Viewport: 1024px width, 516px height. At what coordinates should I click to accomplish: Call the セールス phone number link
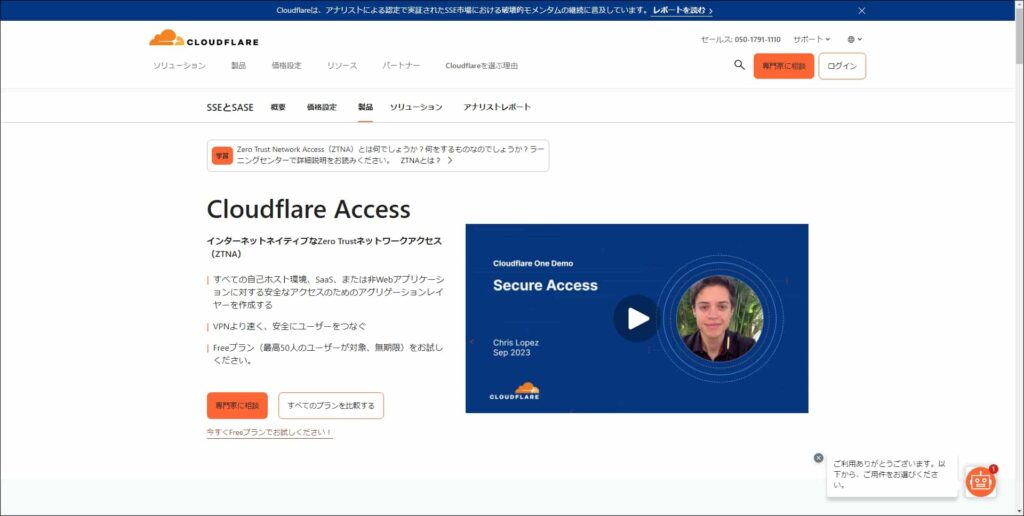click(x=741, y=39)
